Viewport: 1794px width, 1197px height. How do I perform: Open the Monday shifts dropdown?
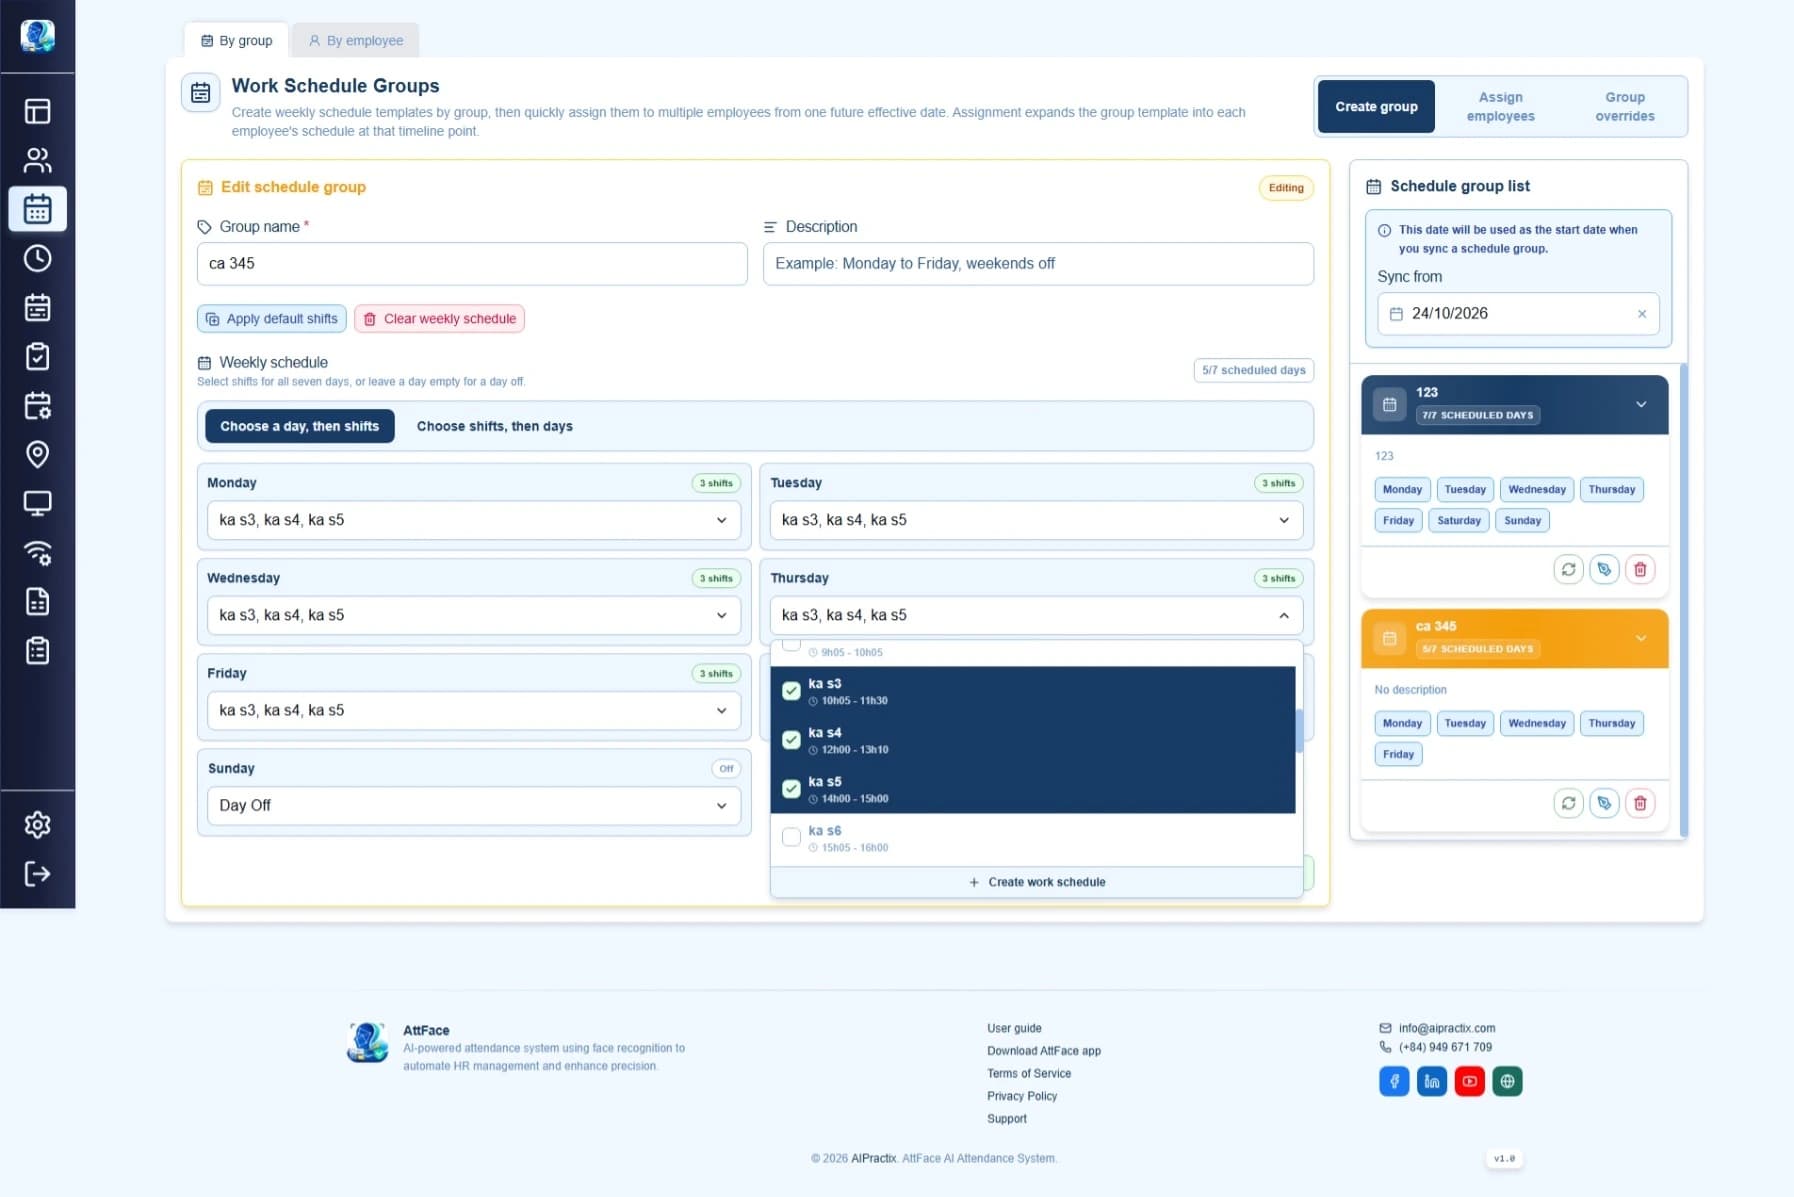point(473,520)
